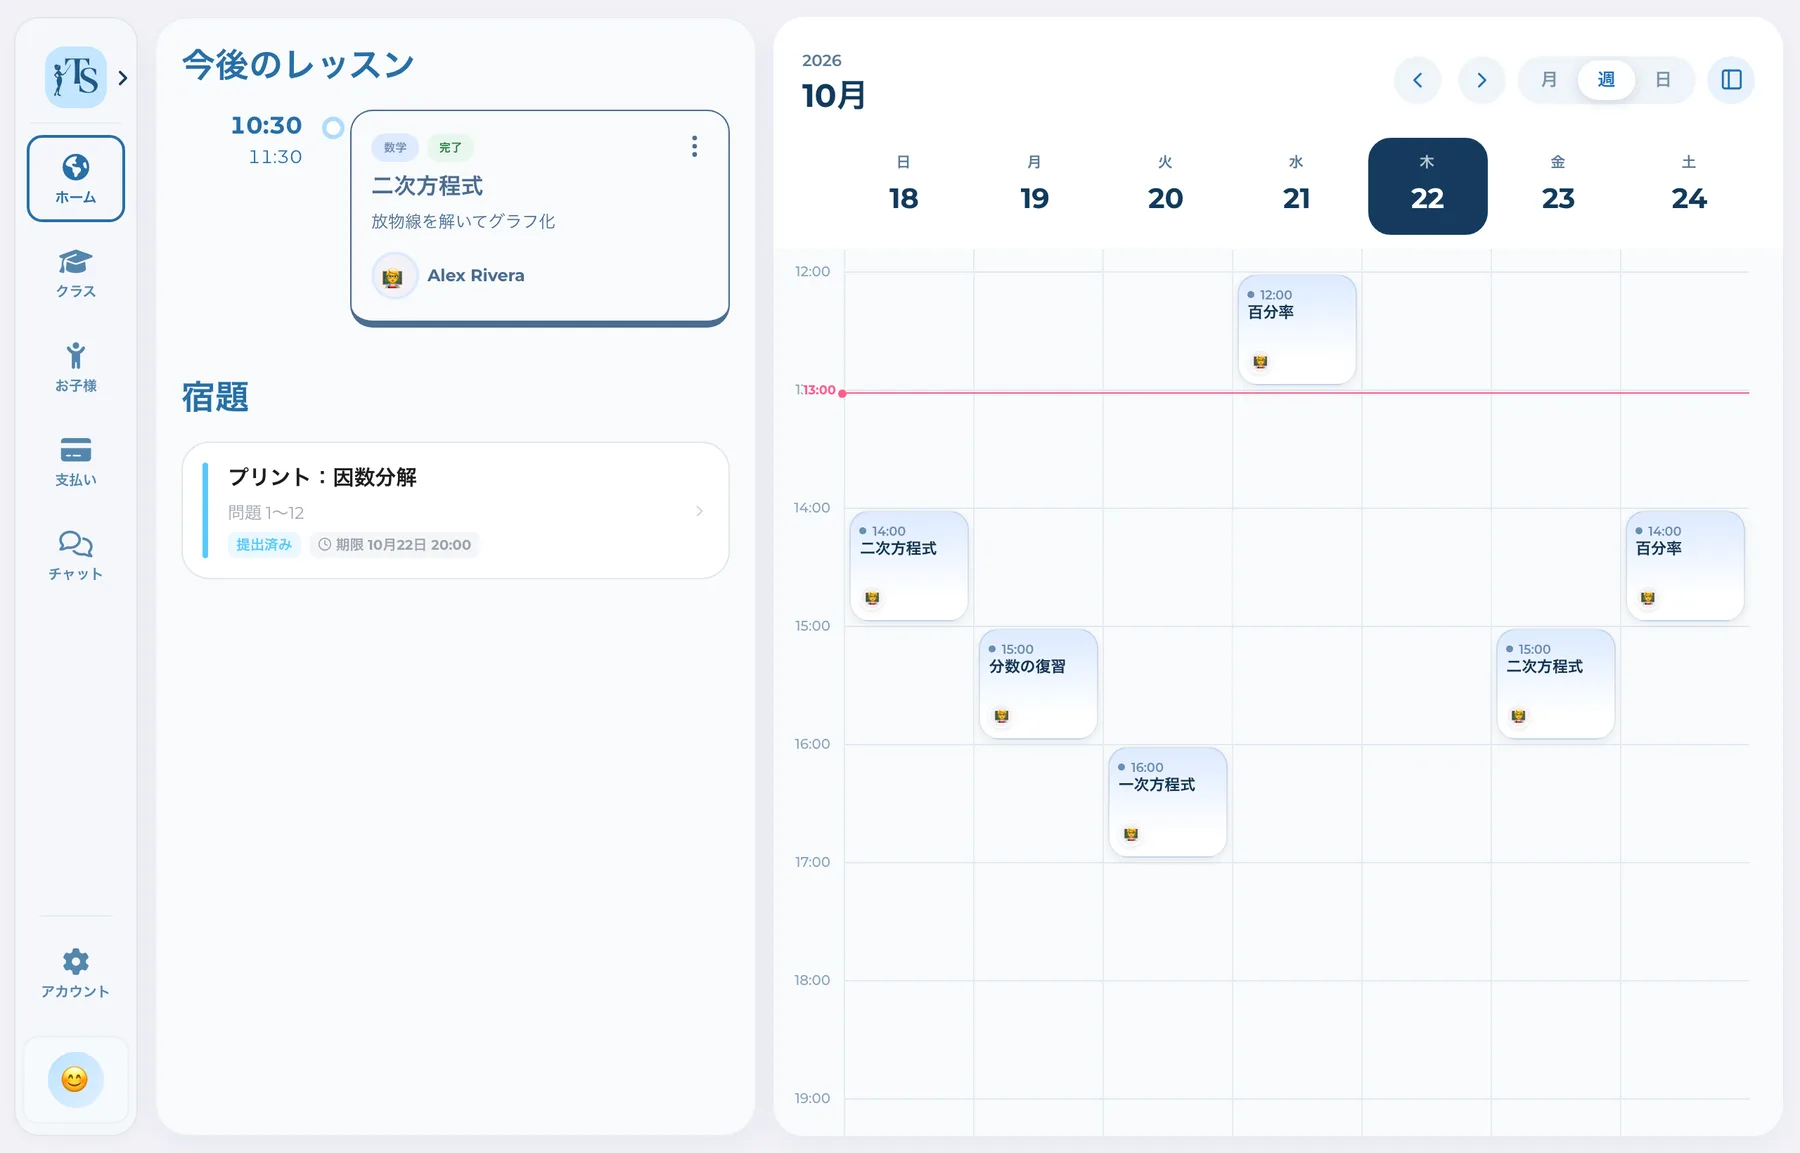Click the smiley profile avatar
The height and width of the screenshot is (1153, 1800).
75,1079
